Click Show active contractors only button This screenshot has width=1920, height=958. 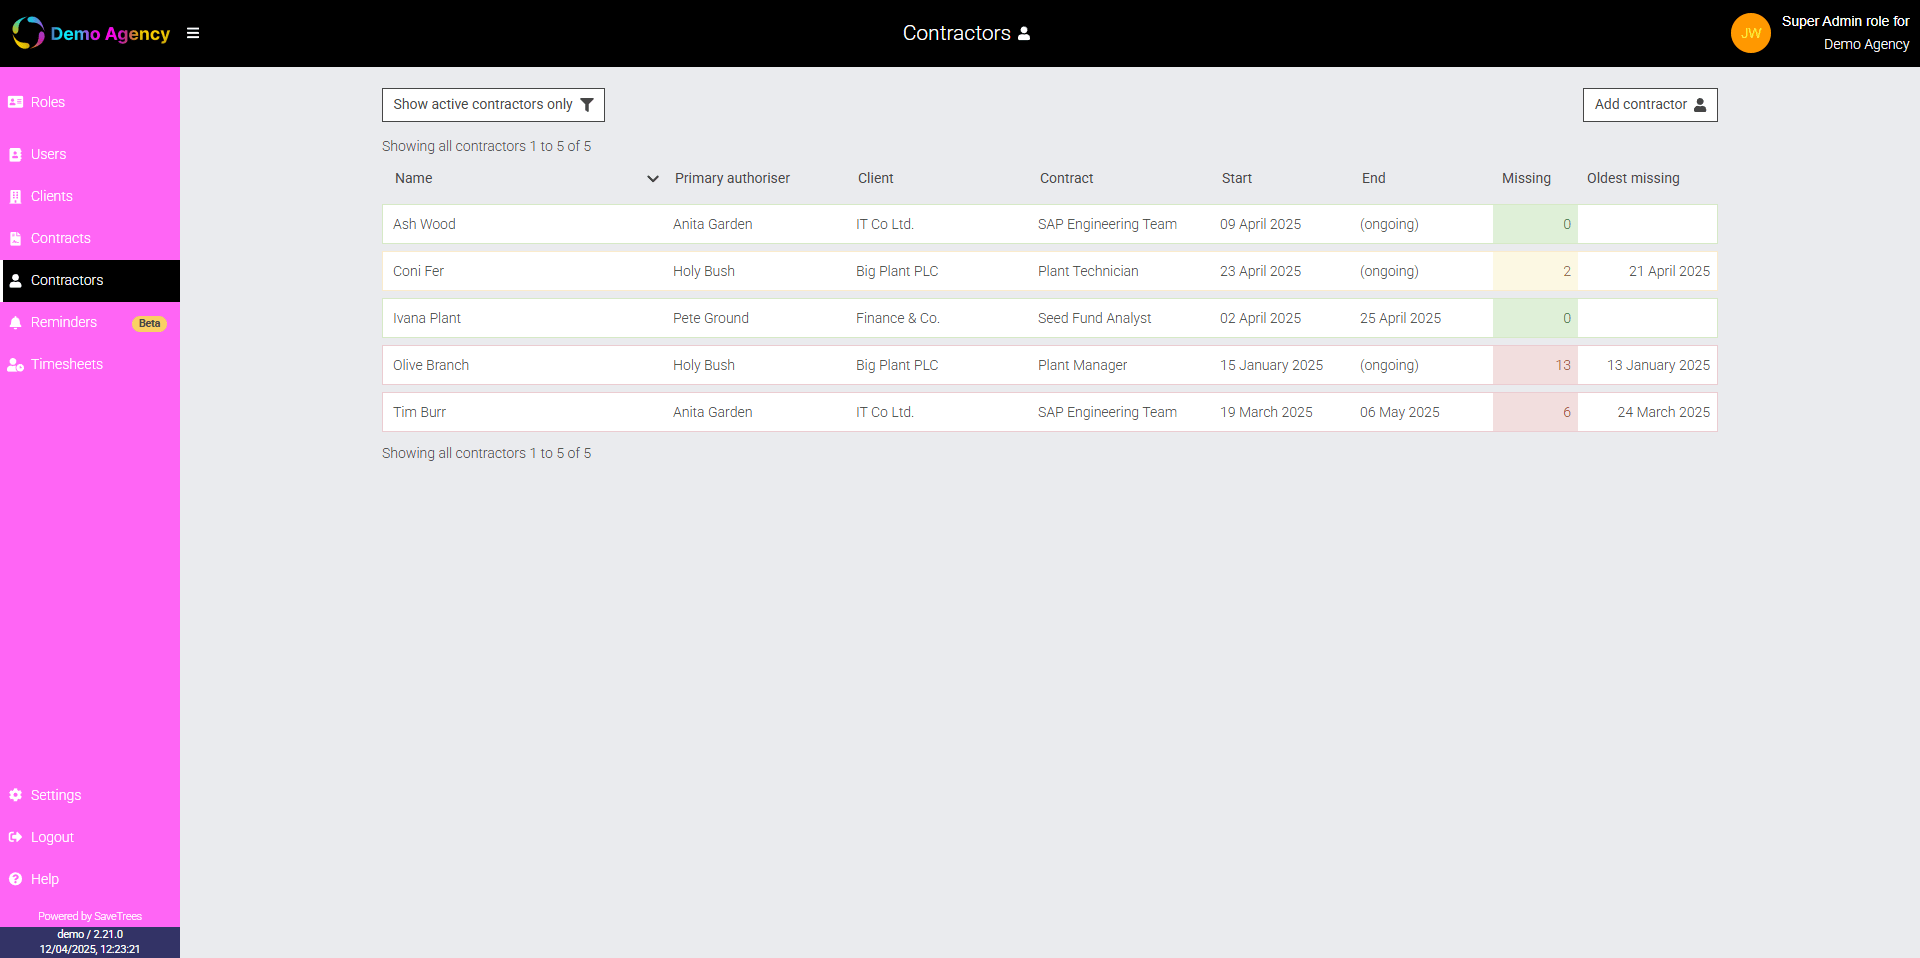(x=493, y=105)
